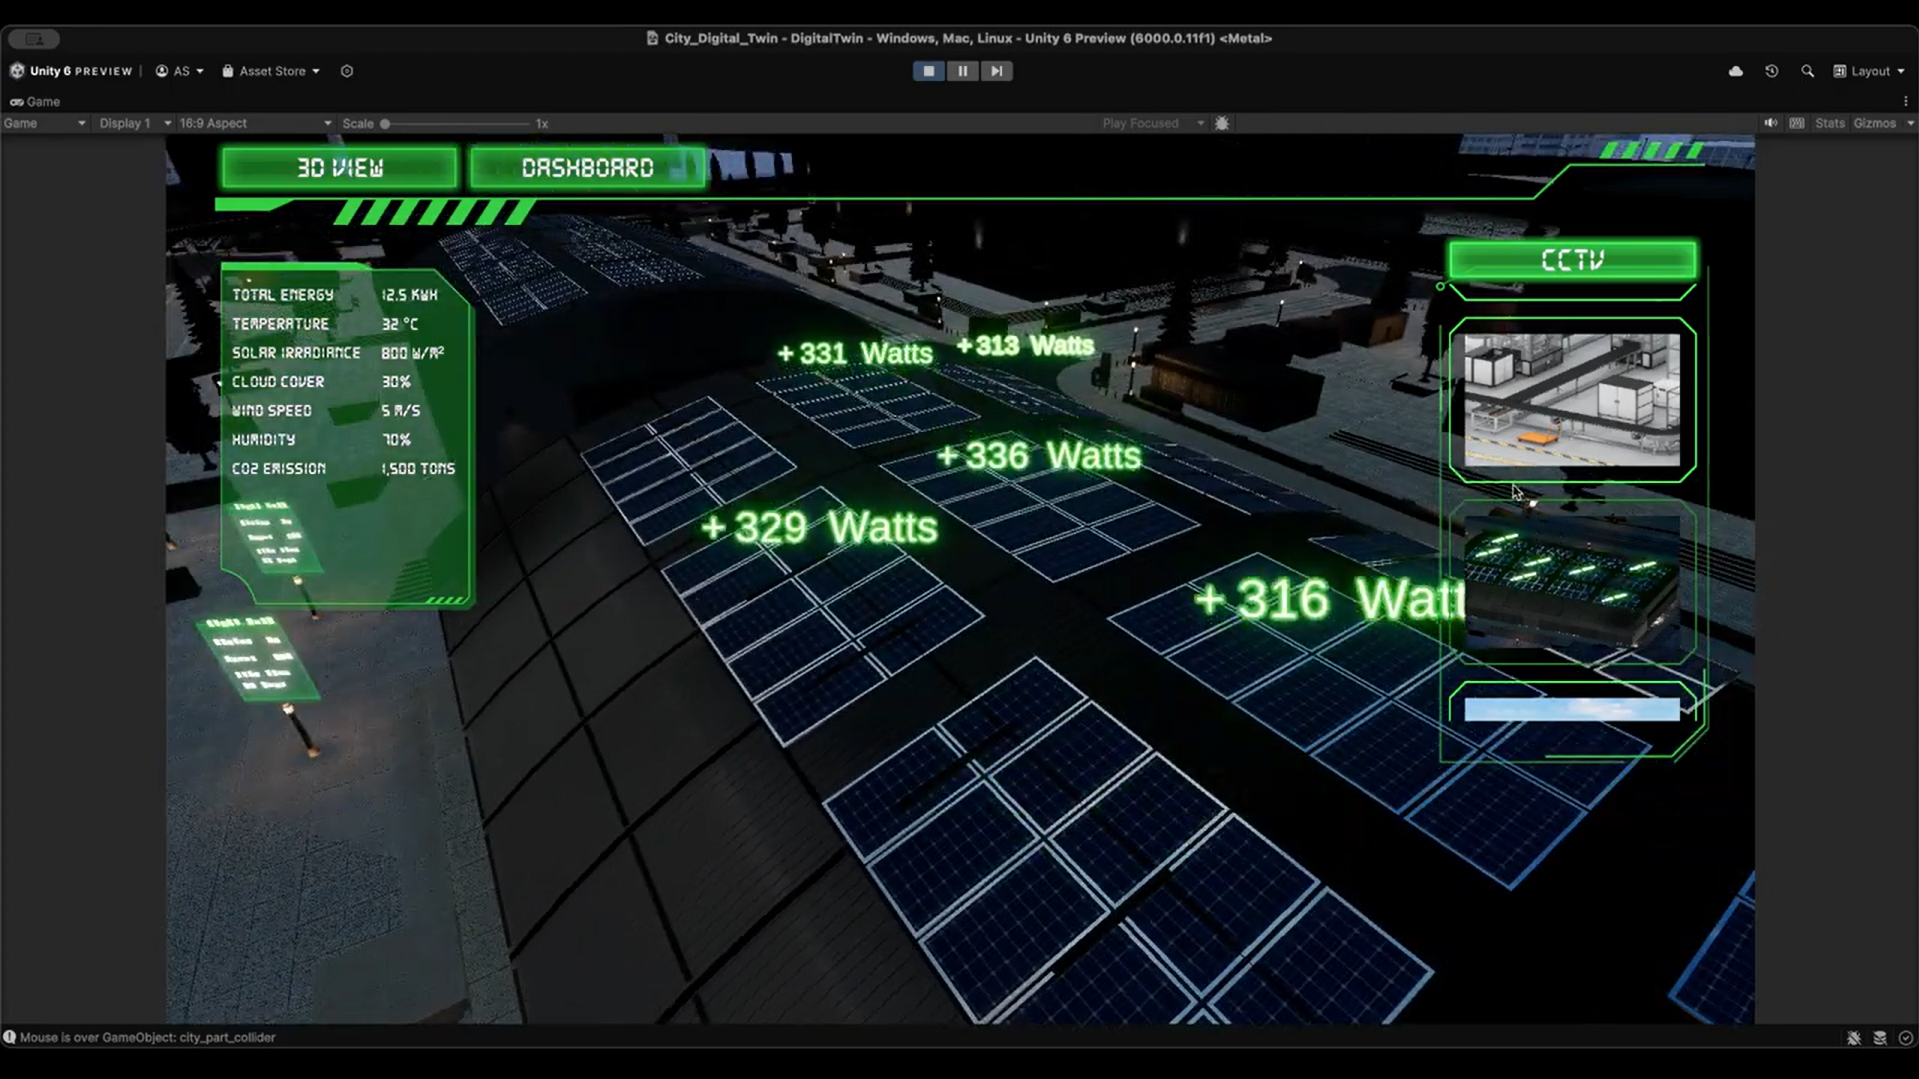
Task: Click the Wind Speed 5 m/s value
Action: (x=400, y=411)
